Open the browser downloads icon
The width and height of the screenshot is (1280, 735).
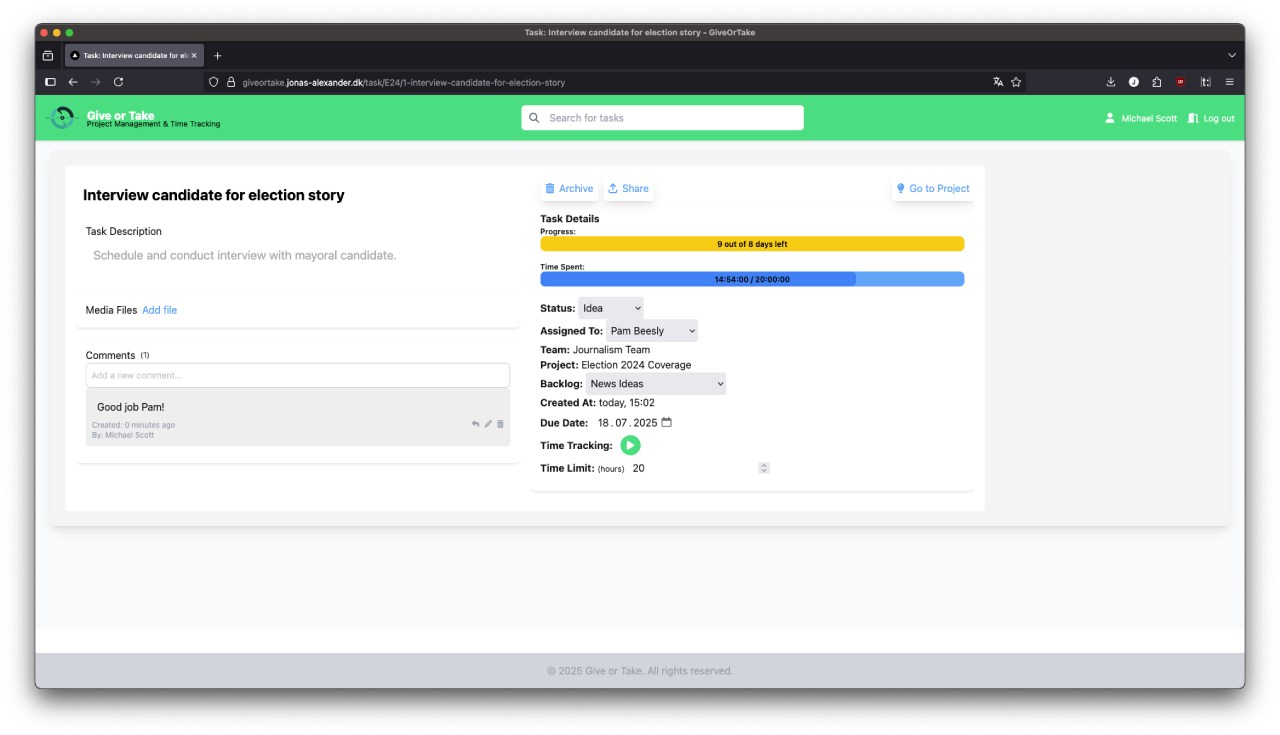[1110, 82]
